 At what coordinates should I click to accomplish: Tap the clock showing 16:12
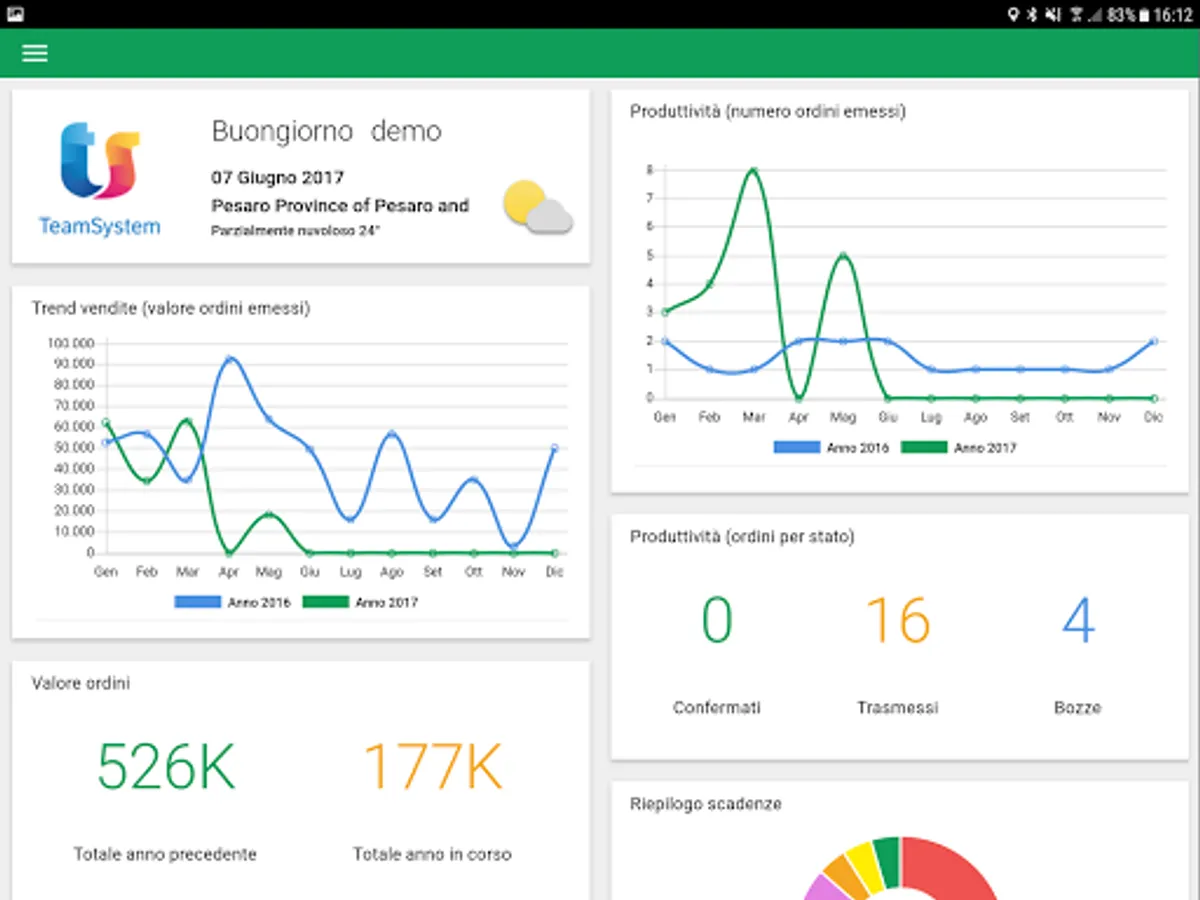tap(1172, 14)
